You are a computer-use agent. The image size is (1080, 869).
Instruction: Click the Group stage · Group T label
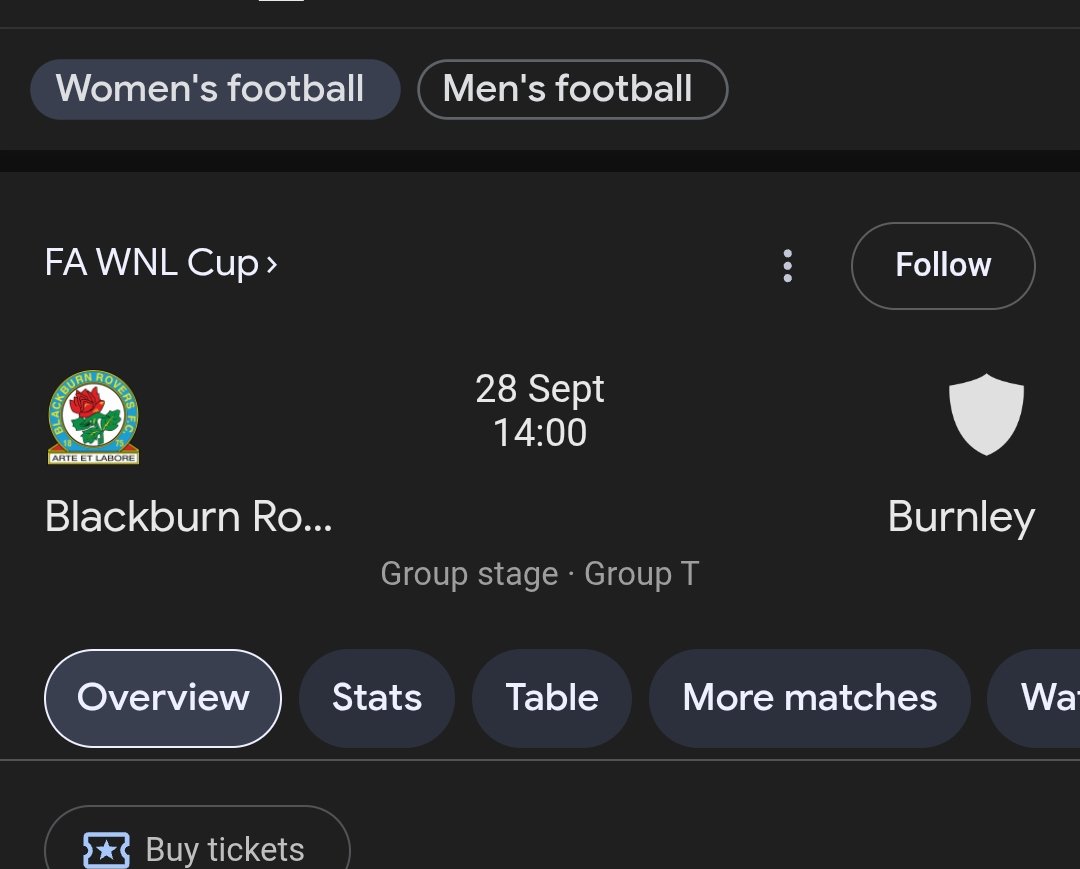(x=540, y=574)
